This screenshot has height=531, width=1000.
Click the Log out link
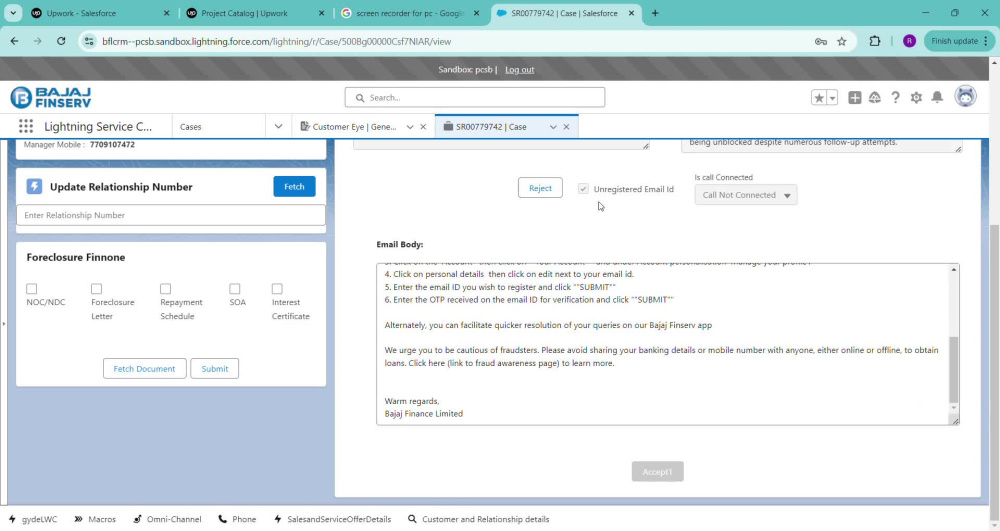coord(519,69)
